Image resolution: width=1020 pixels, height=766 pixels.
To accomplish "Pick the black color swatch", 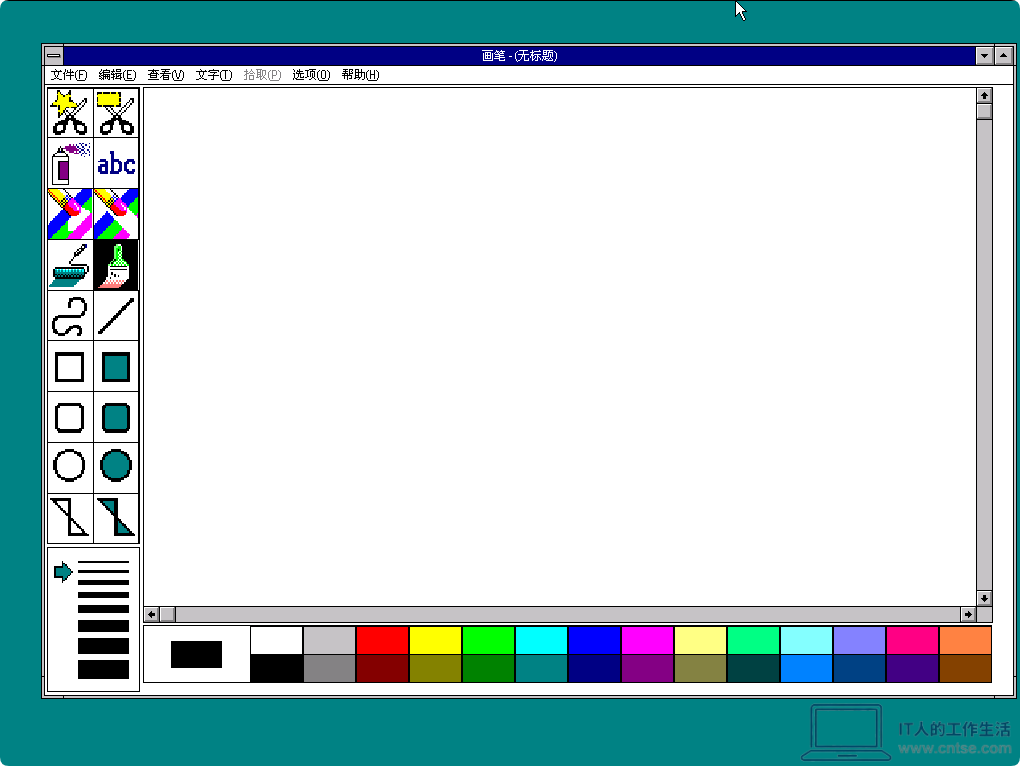I will [276, 668].
